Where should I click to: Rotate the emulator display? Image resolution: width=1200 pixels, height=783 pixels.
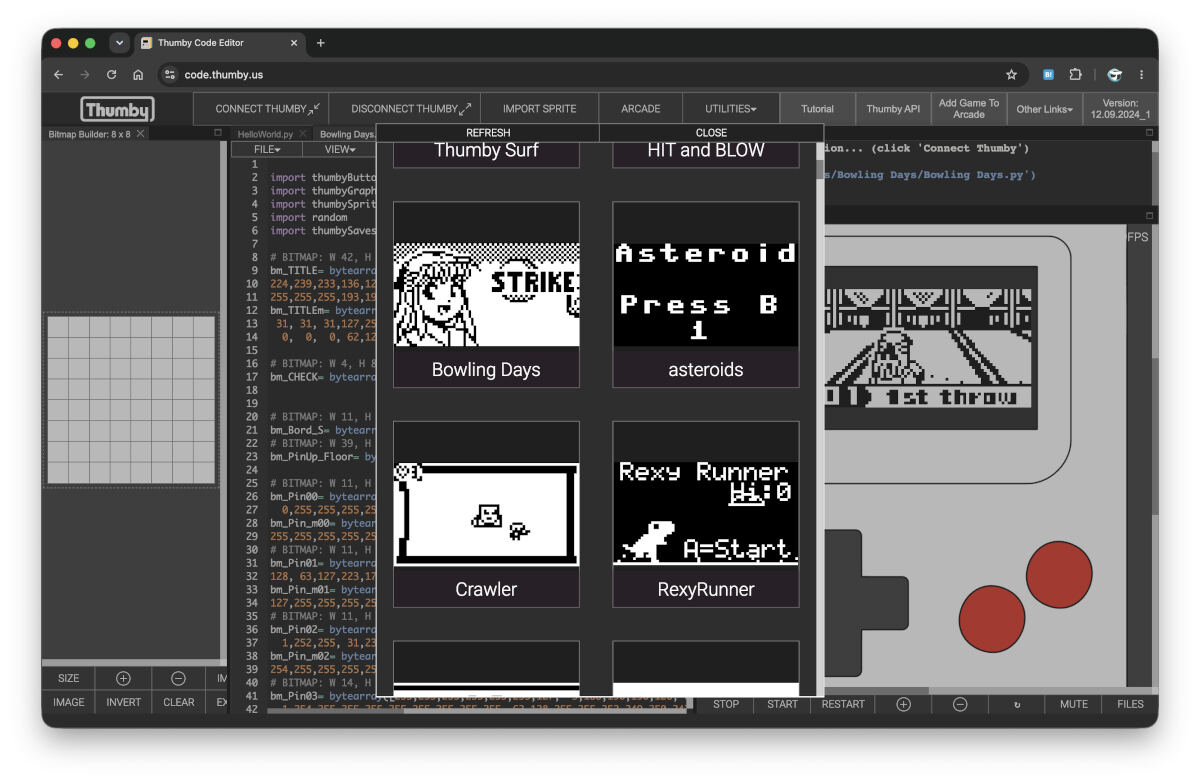click(1017, 704)
